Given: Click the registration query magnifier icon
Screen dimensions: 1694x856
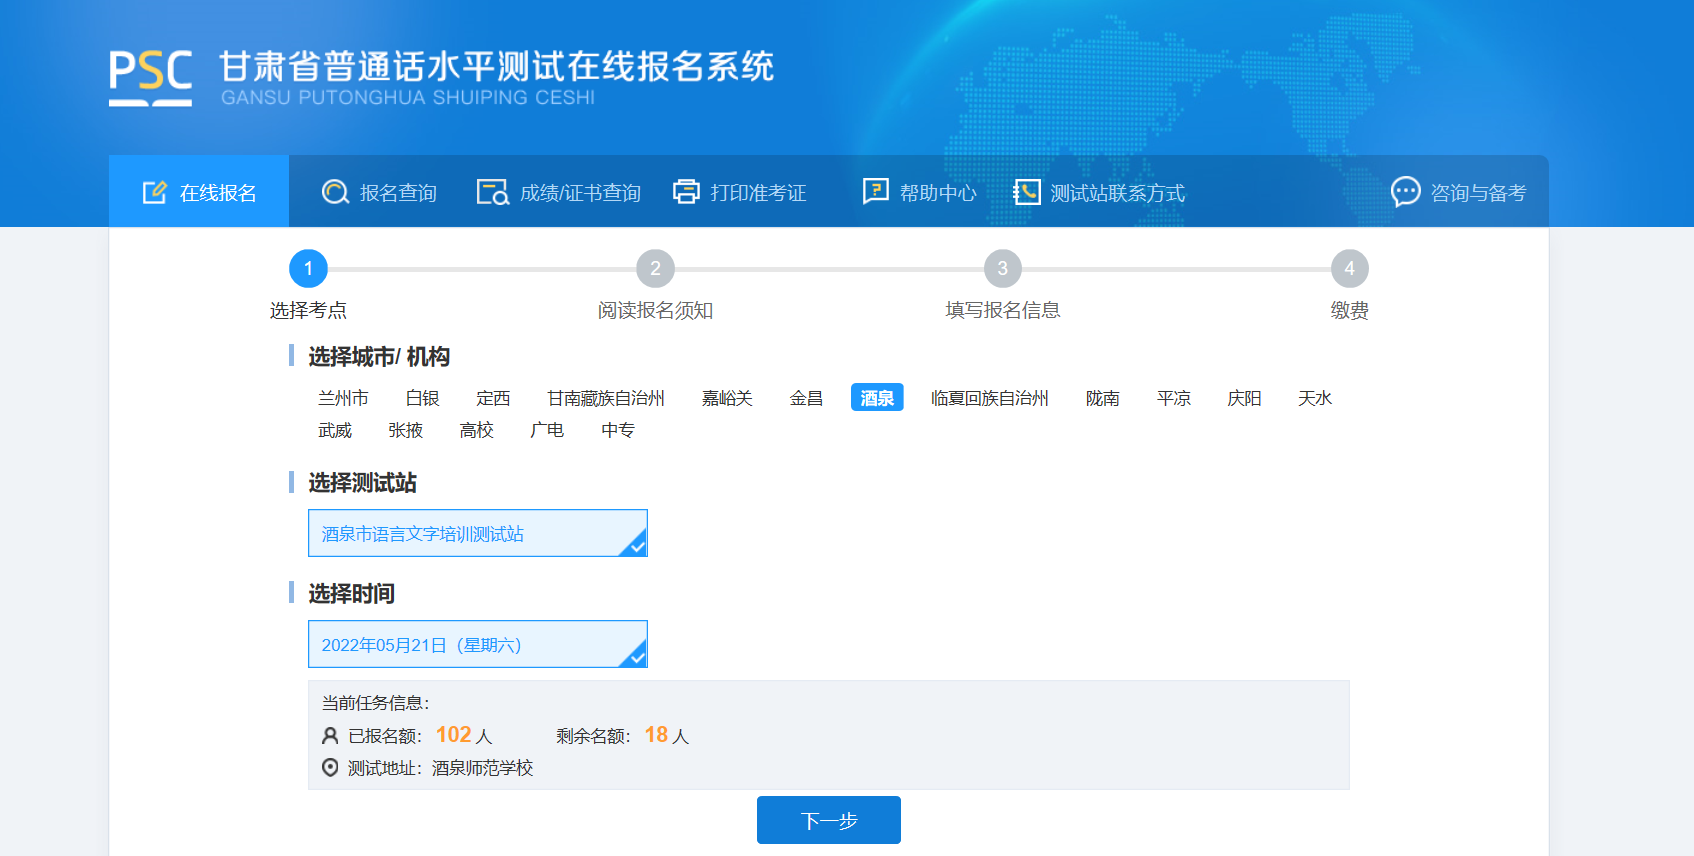Looking at the screenshot, I should [335, 192].
